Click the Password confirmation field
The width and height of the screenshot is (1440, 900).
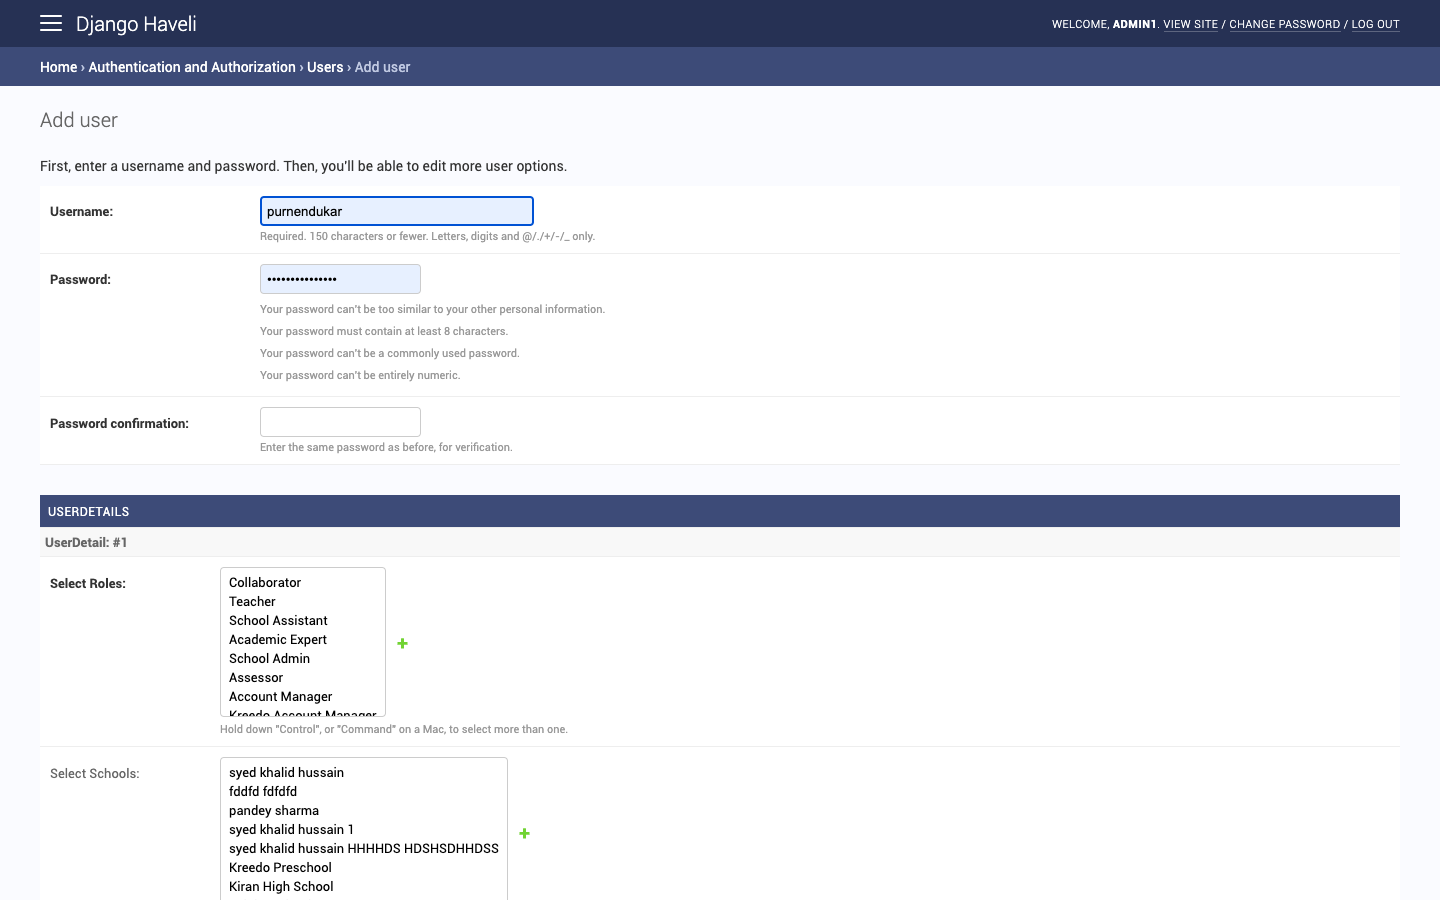(x=340, y=422)
